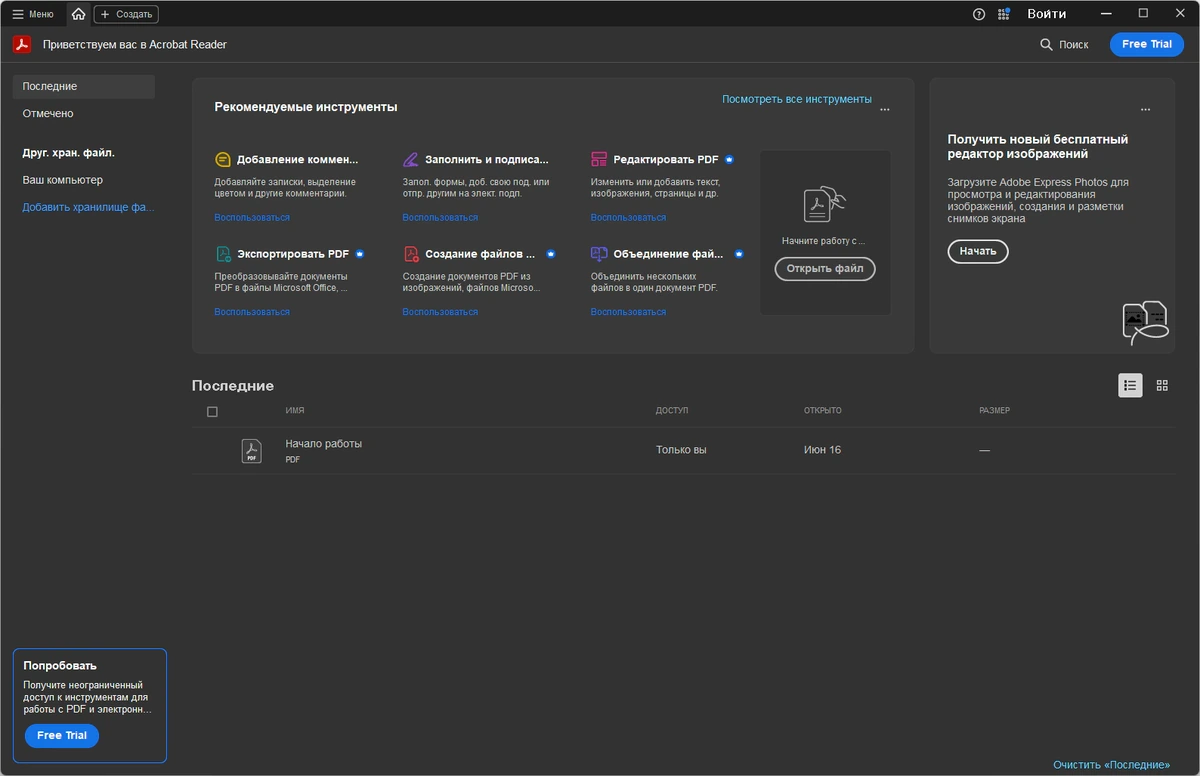Minimize the Acrobat Reader window

(x=1106, y=14)
